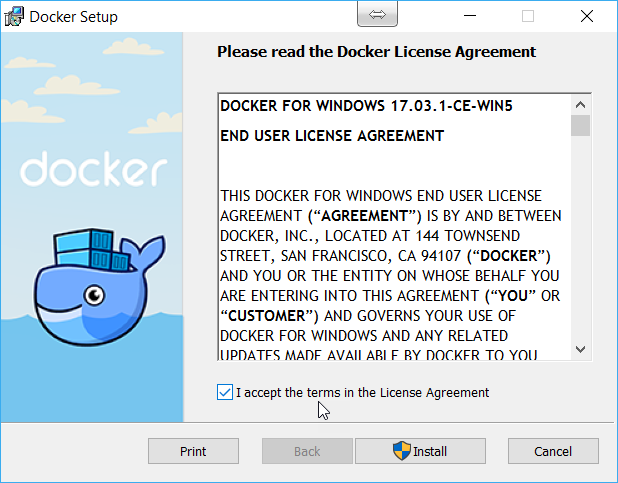Click the double-arrow resize toolbar button
The height and width of the screenshot is (483, 618).
point(377,15)
